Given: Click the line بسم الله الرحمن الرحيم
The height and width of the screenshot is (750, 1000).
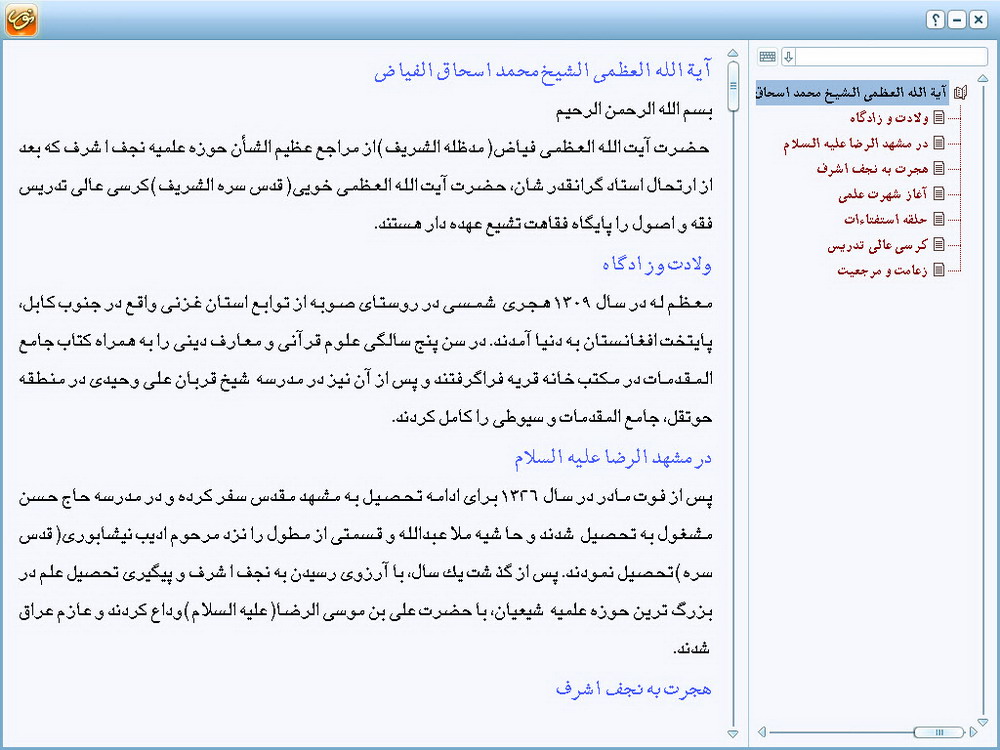Looking at the screenshot, I should coord(634,110).
